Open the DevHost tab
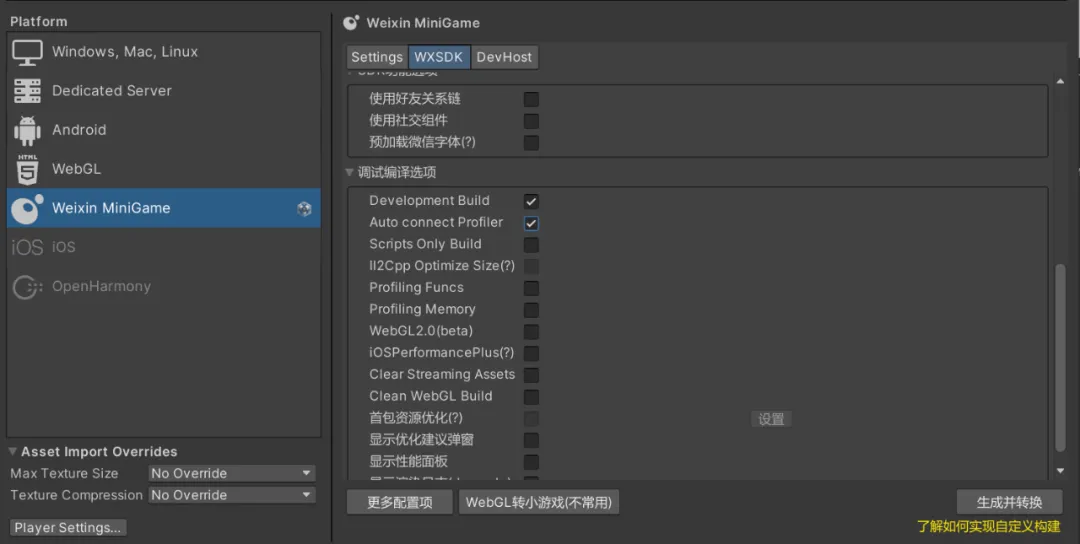 [504, 57]
